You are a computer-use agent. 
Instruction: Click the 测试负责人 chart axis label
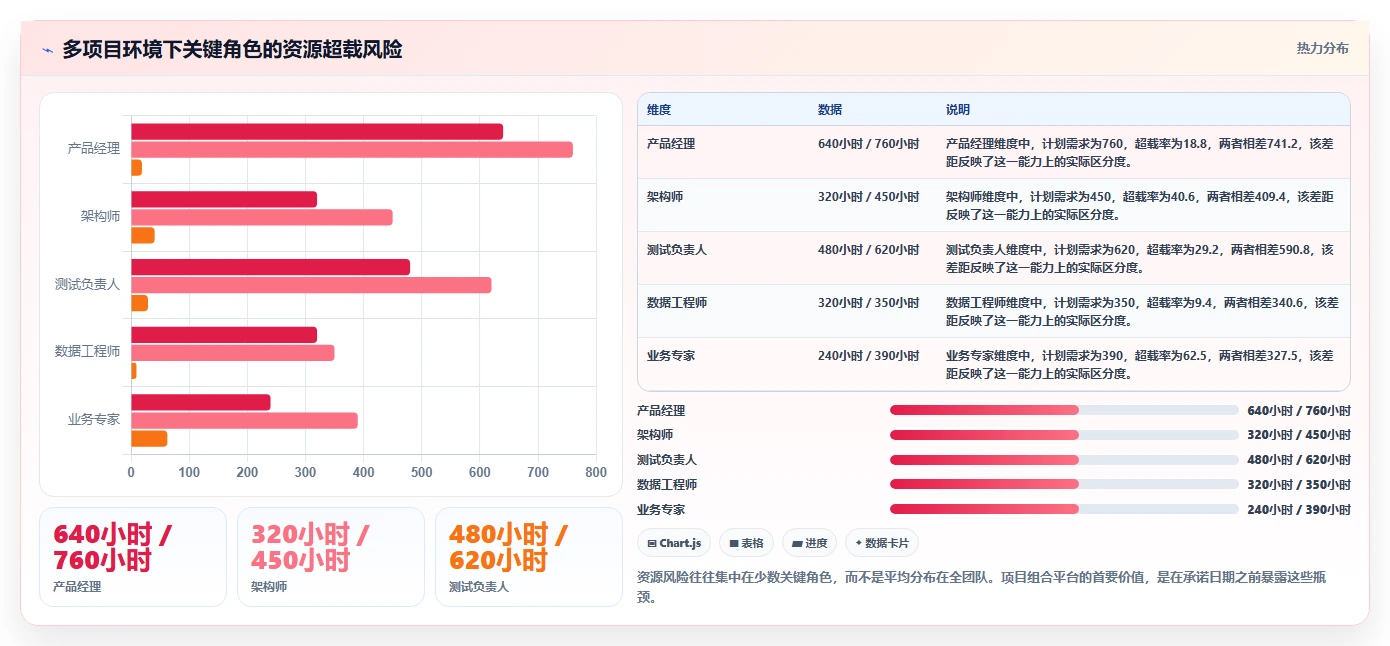[87, 284]
